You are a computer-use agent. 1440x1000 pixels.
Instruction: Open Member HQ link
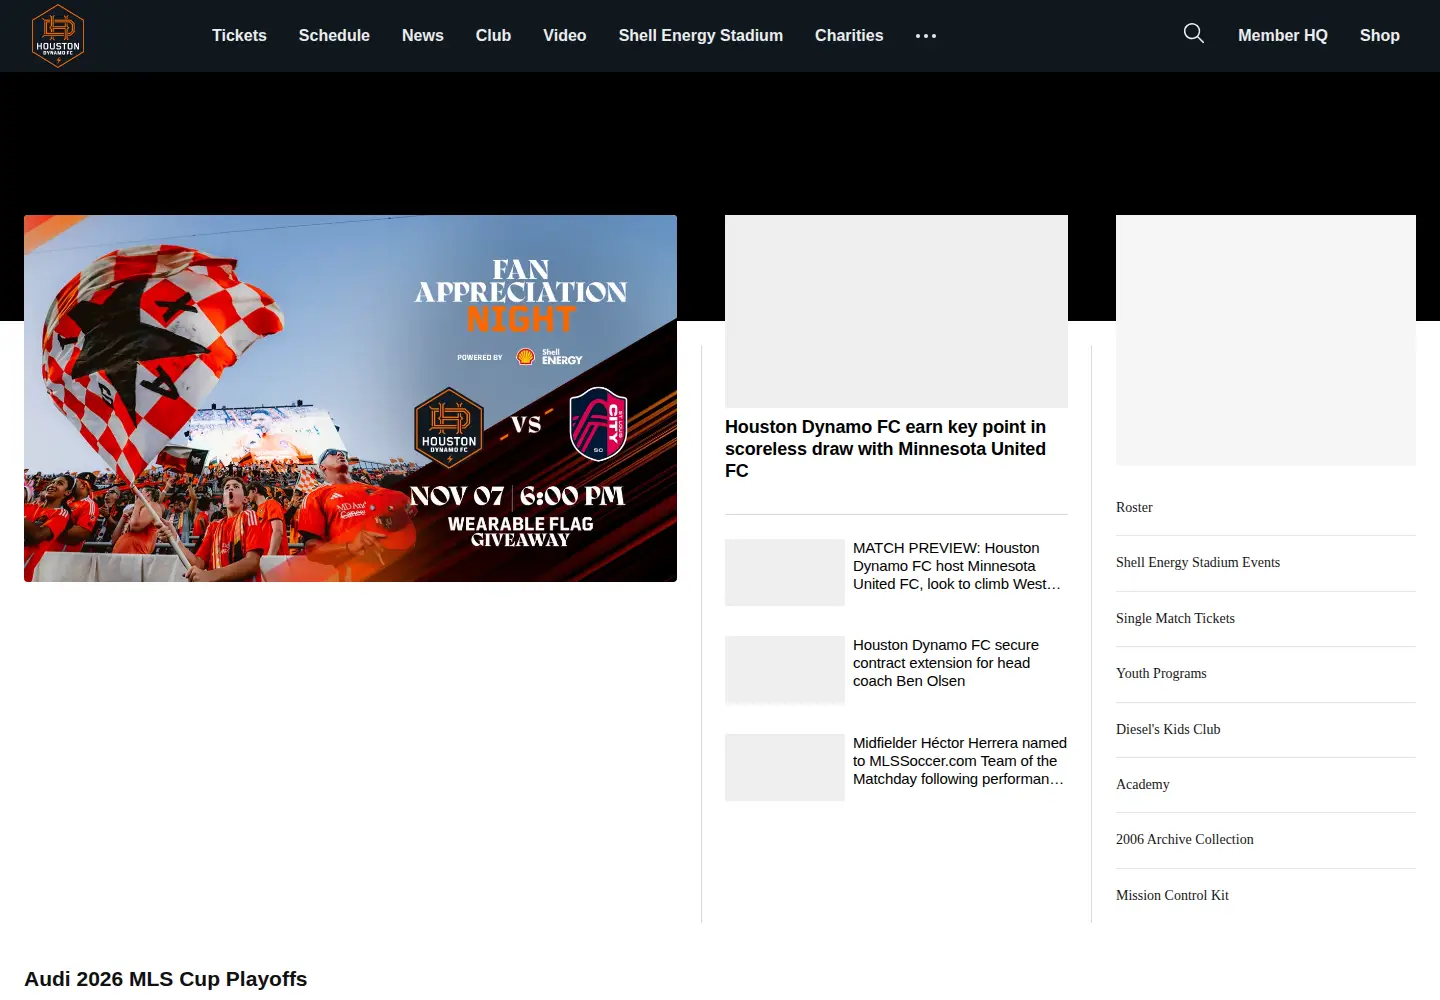click(x=1283, y=35)
